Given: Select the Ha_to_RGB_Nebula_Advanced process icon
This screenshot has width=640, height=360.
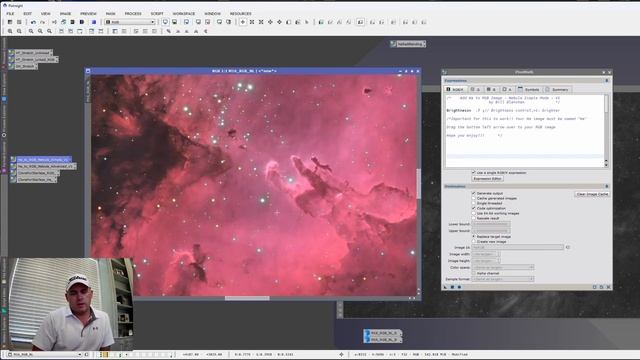Looking at the screenshot, I should (43, 166).
